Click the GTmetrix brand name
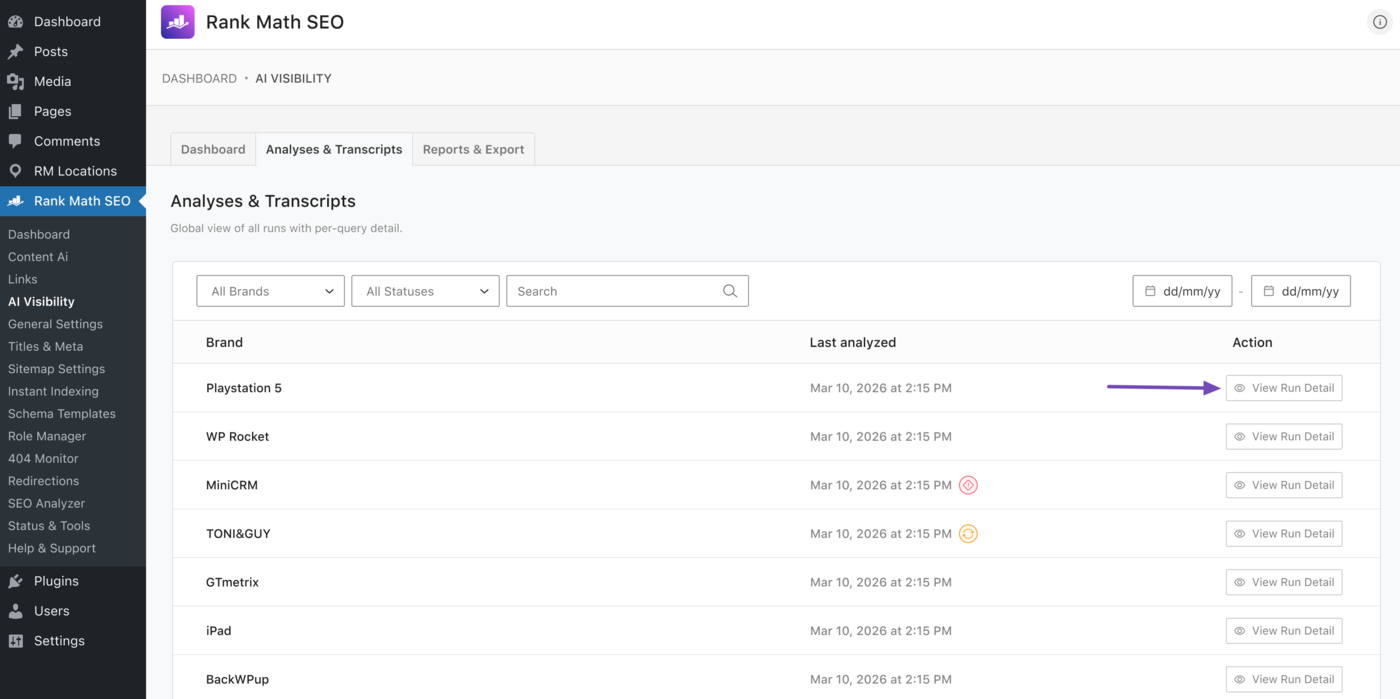The width and height of the screenshot is (1400, 699). pos(232,582)
